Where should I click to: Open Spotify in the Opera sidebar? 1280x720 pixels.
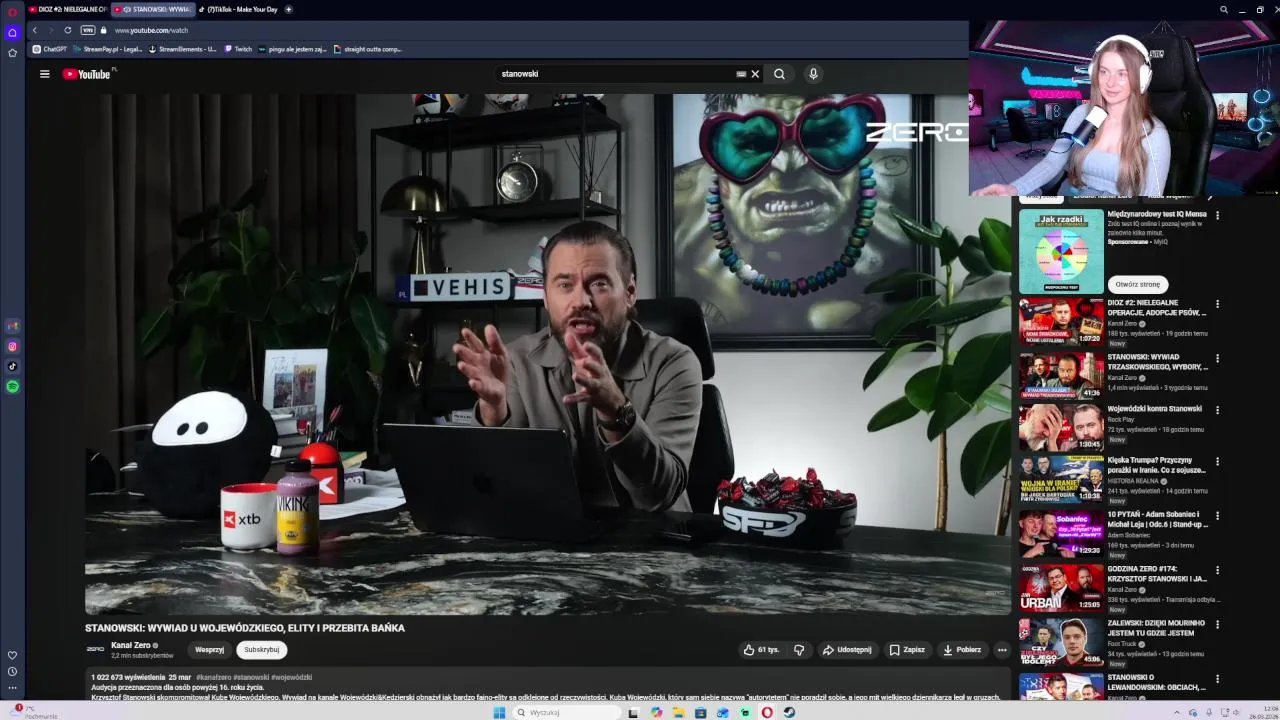point(12,386)
